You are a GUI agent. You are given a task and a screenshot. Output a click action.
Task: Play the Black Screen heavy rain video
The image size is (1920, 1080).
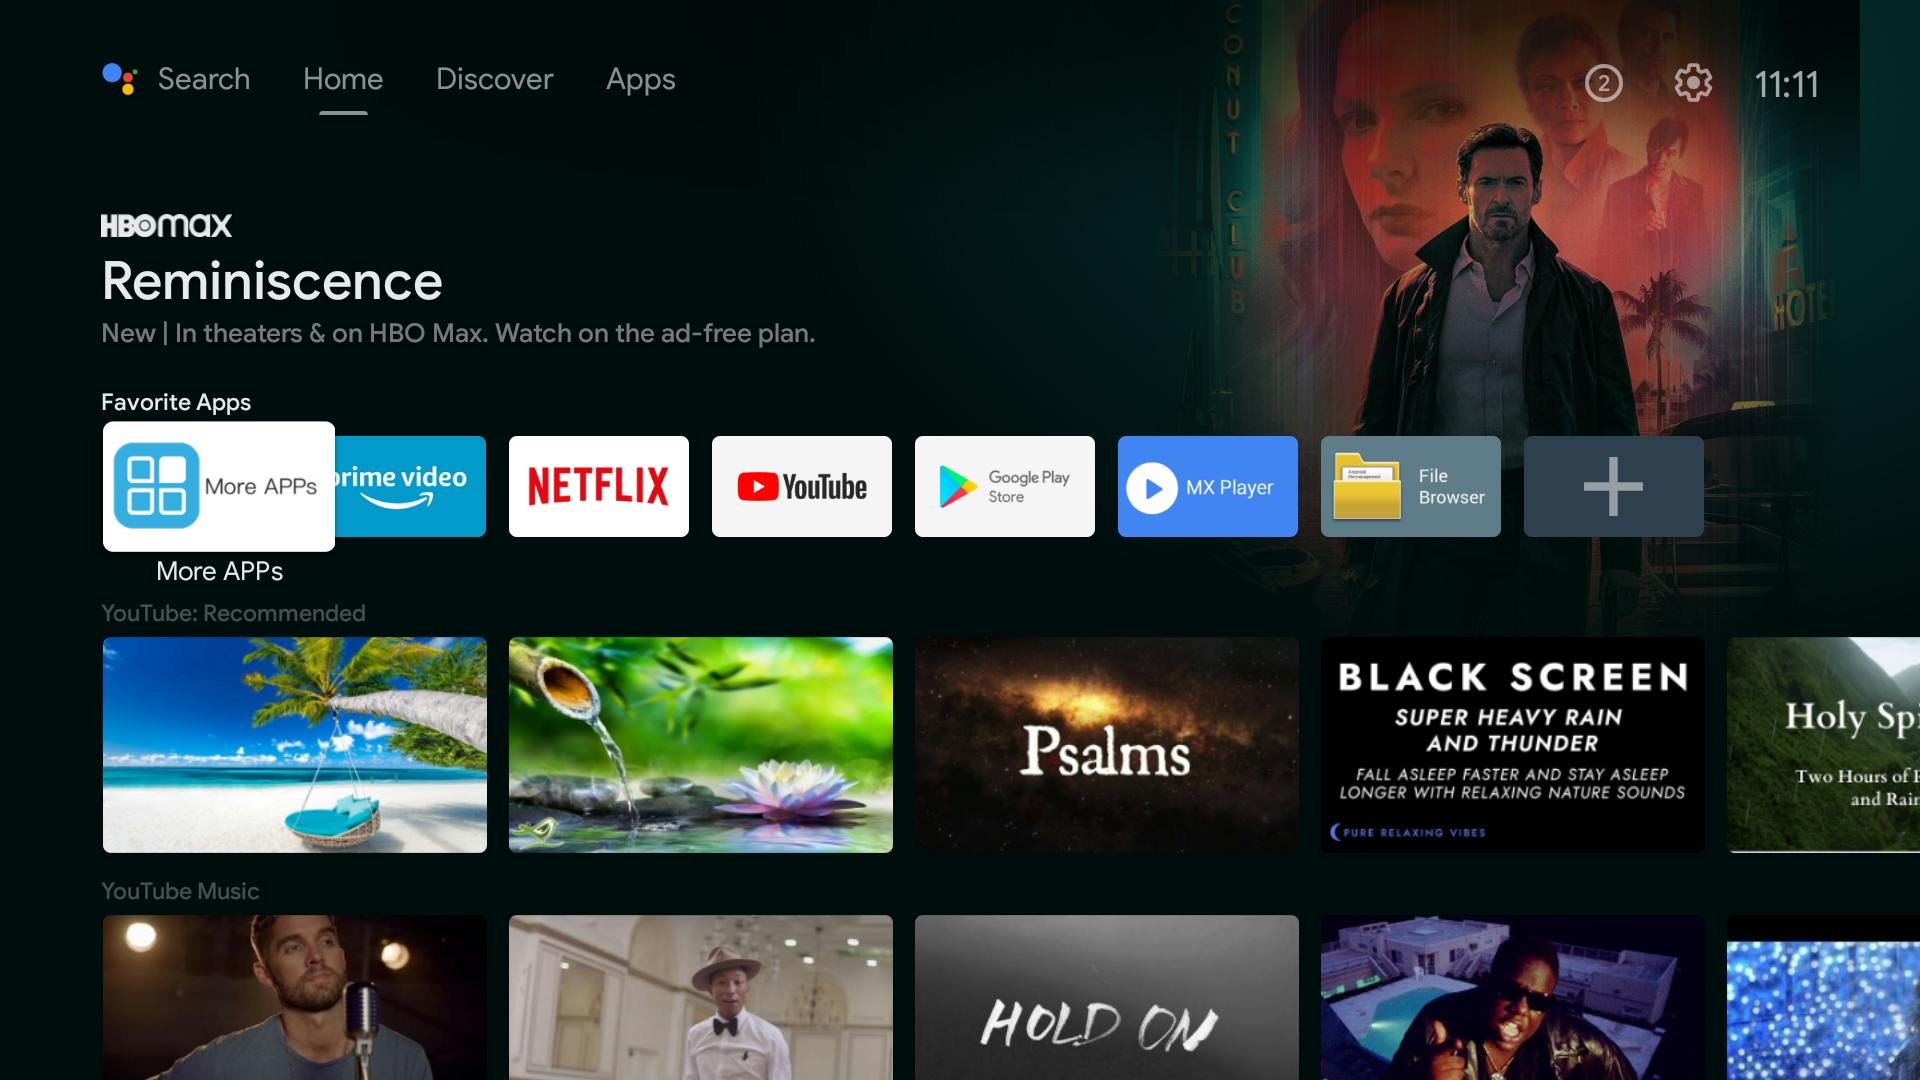1513,745
